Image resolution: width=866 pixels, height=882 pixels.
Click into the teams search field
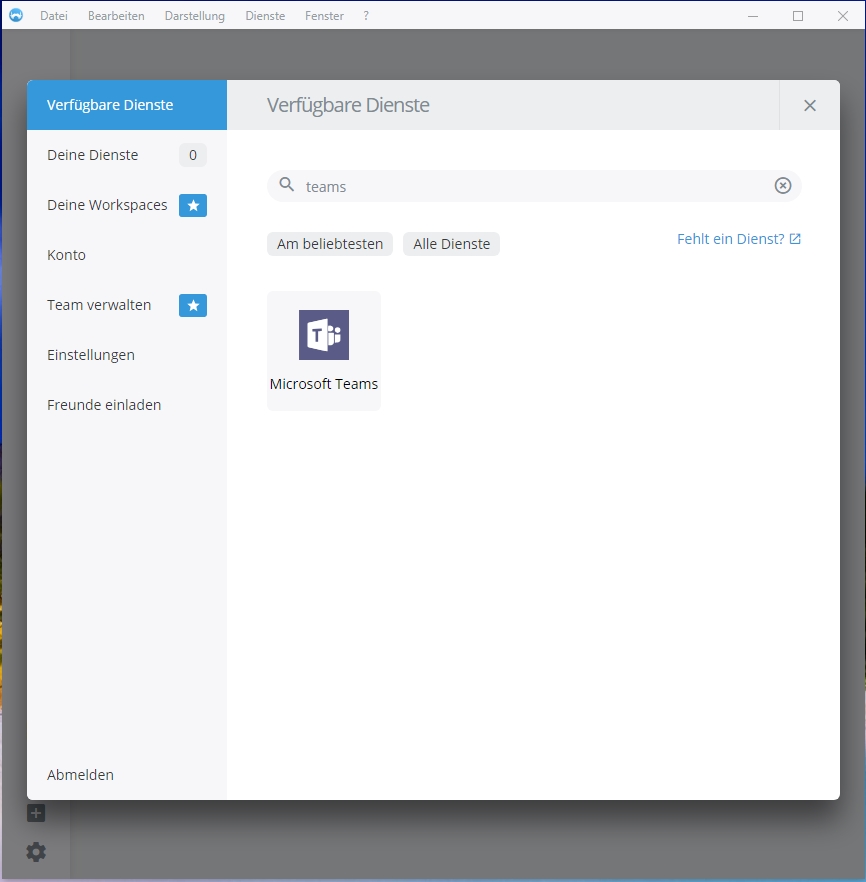pyautogui.click(x=530, y=186)
